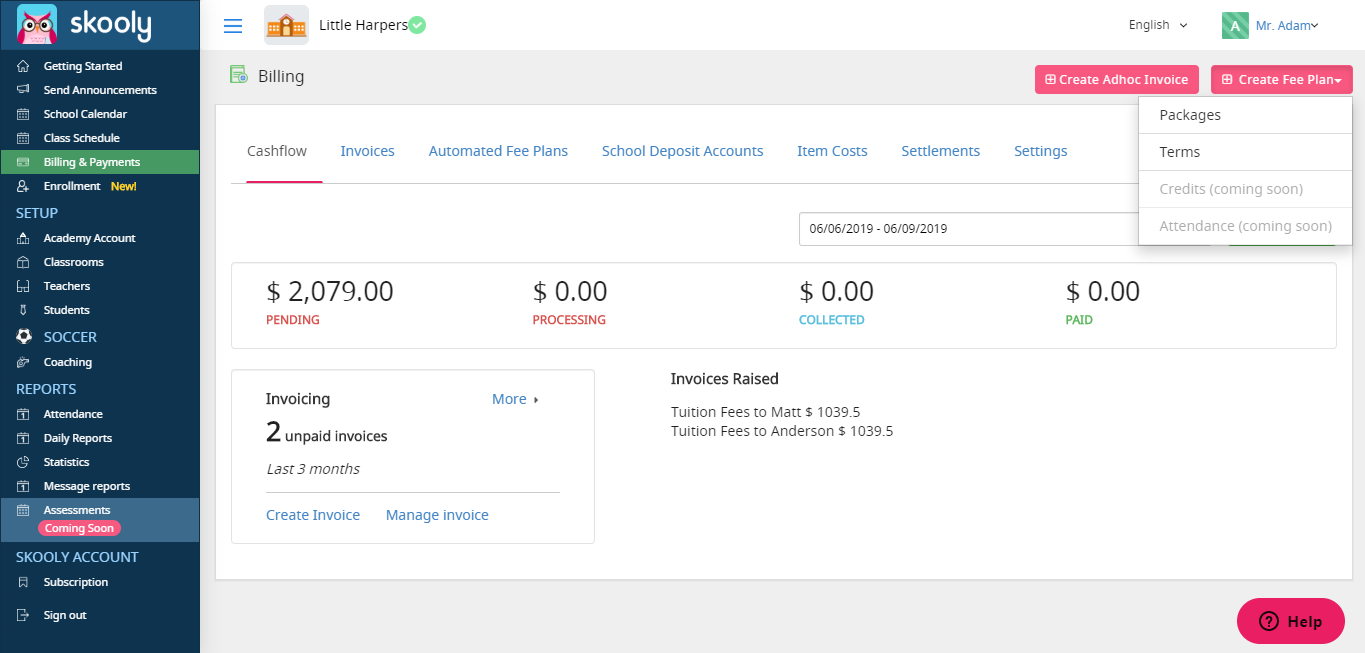Choose Attendance (coming soon) menu entry
The image size is (1365, 653).
coord(1245,226)
